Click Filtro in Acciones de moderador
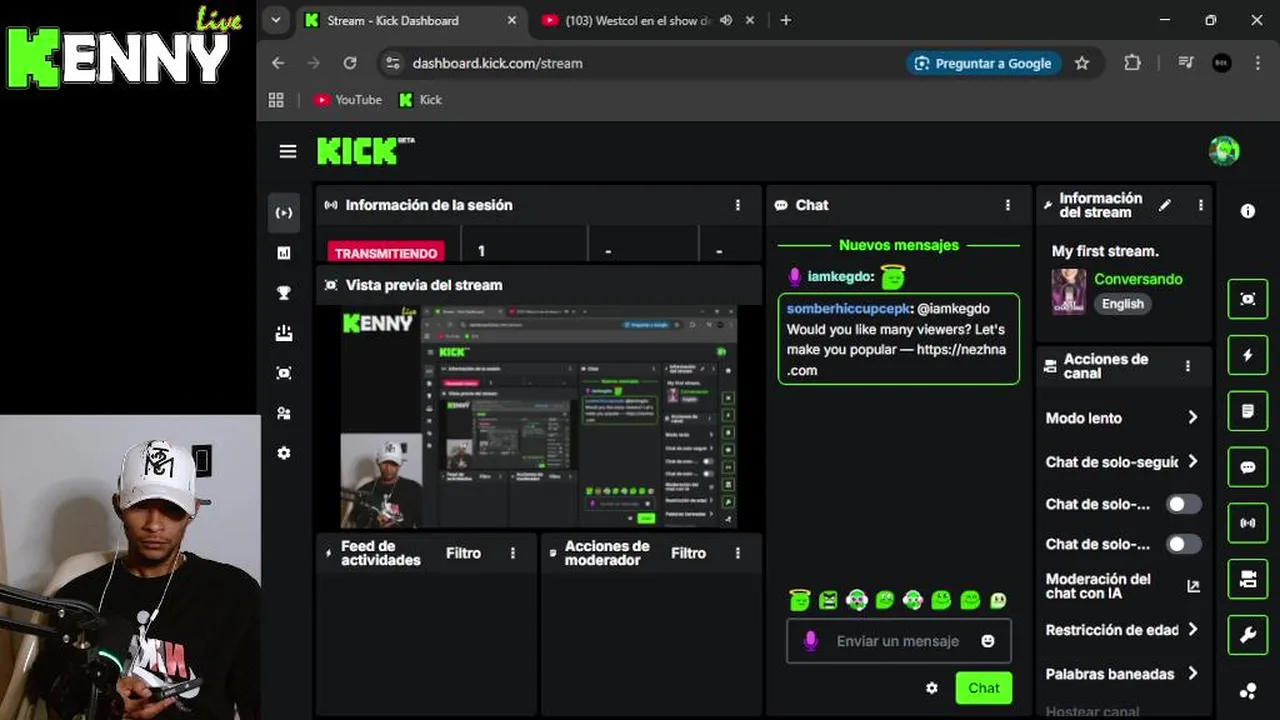This screenshot has height=720, width=1280. point(688,553)
